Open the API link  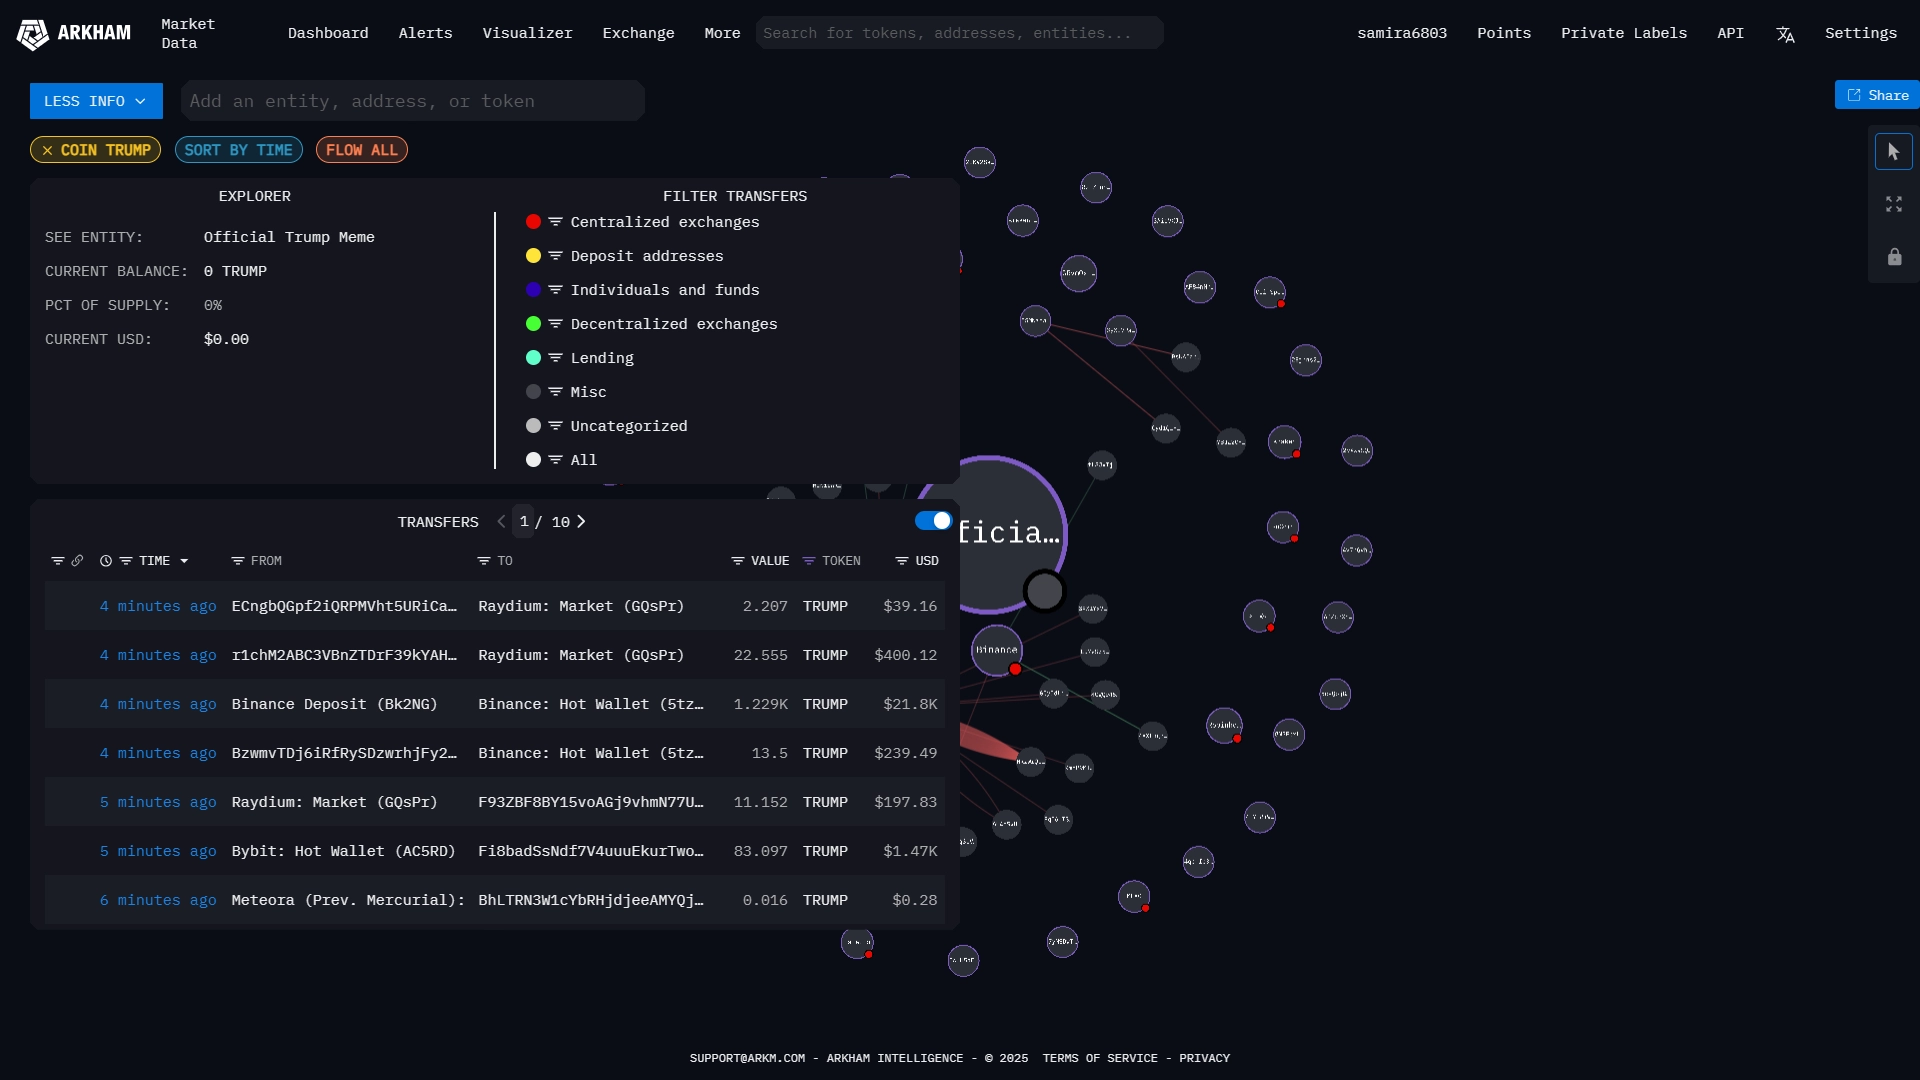1730,34
